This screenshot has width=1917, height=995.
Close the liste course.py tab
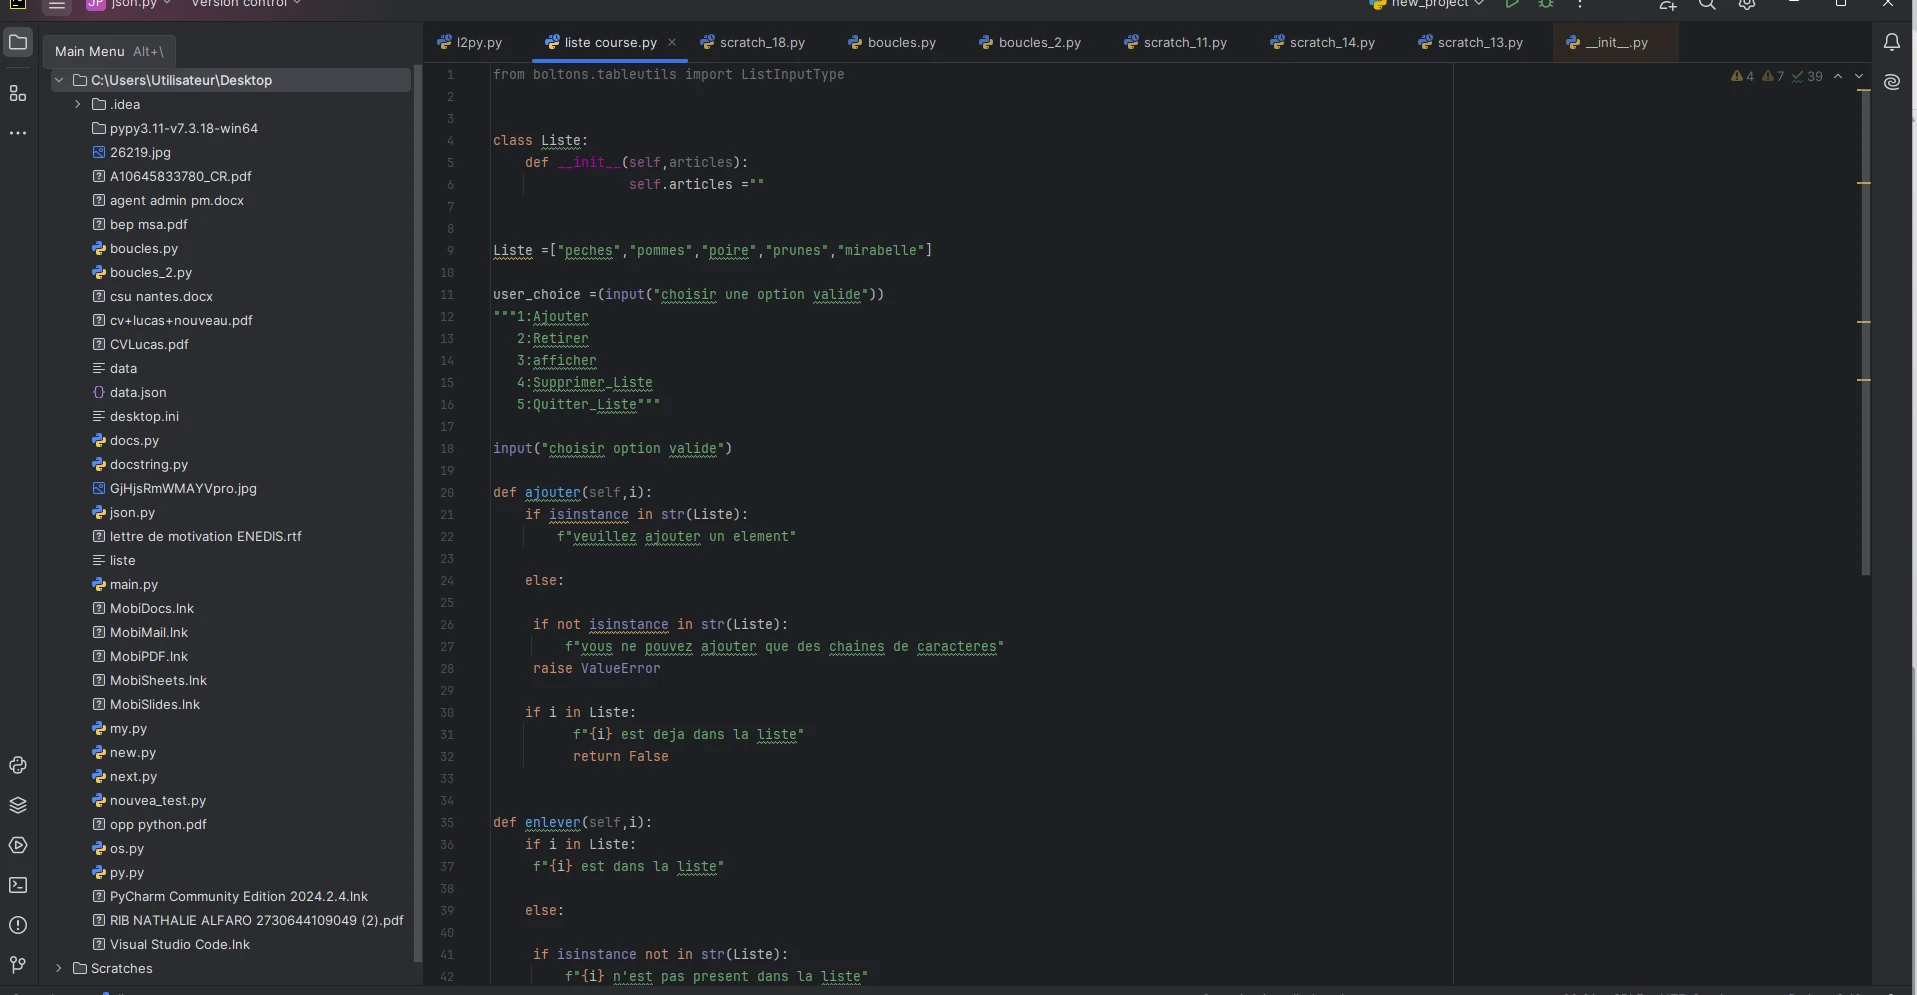(x=672, y=42)
